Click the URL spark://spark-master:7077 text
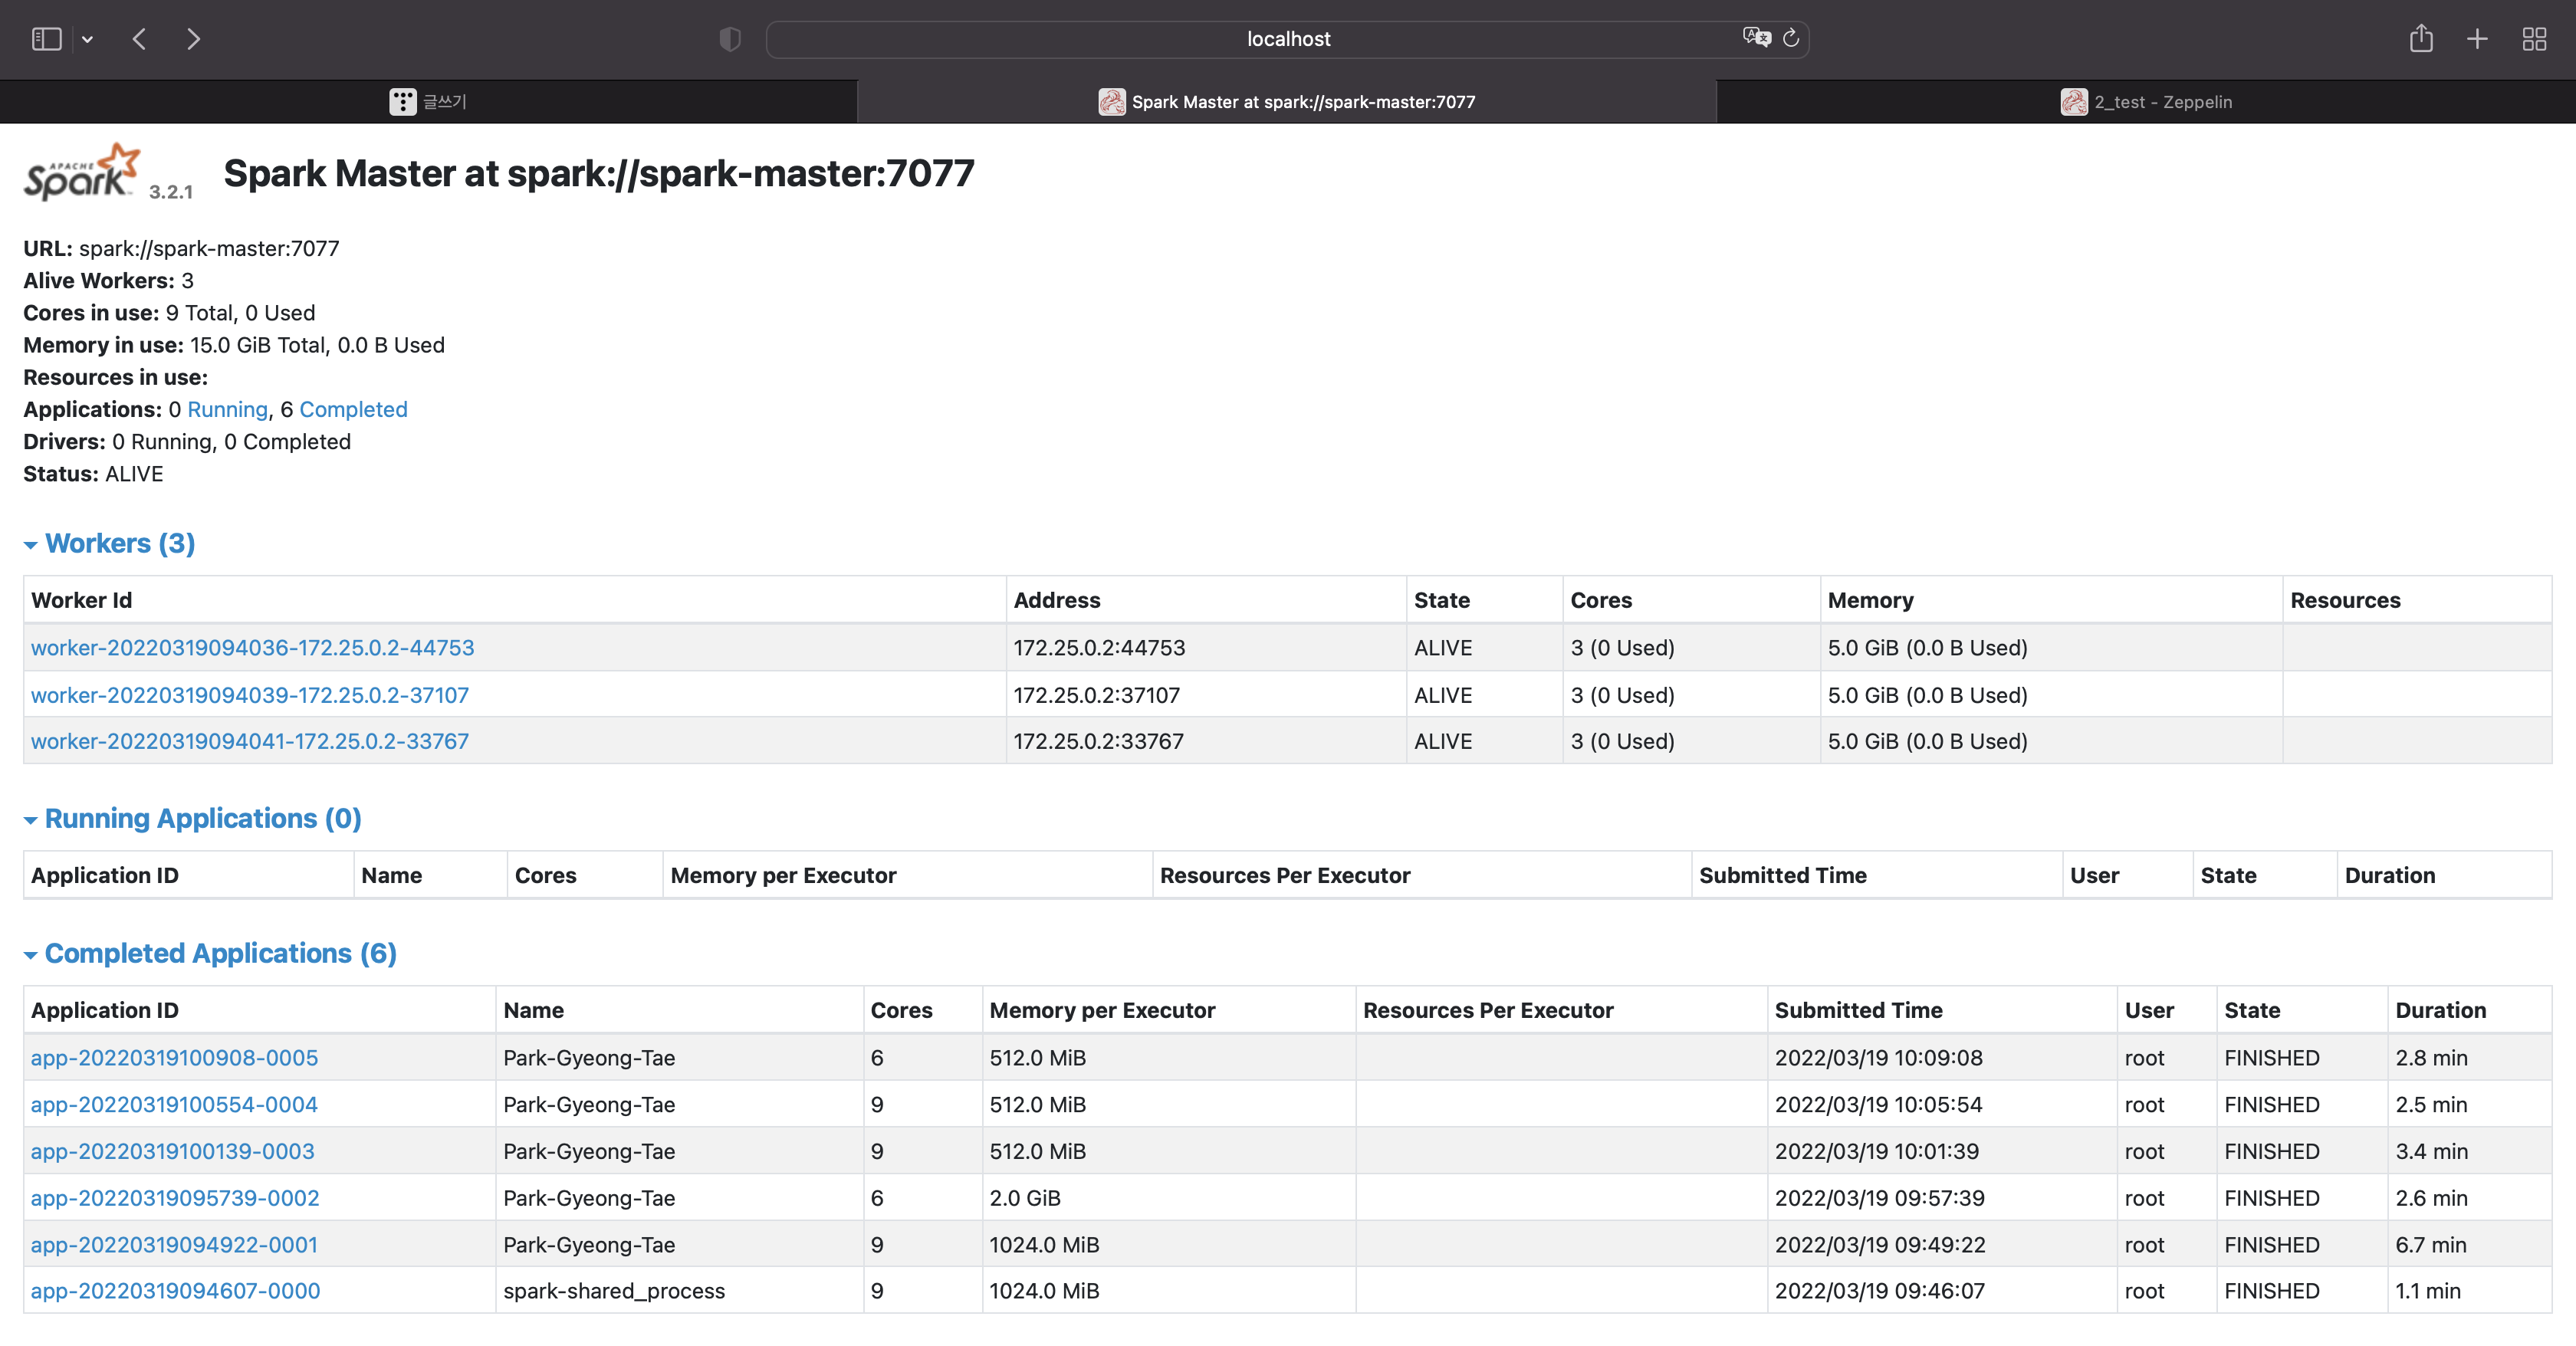 (x=181, y=248)
